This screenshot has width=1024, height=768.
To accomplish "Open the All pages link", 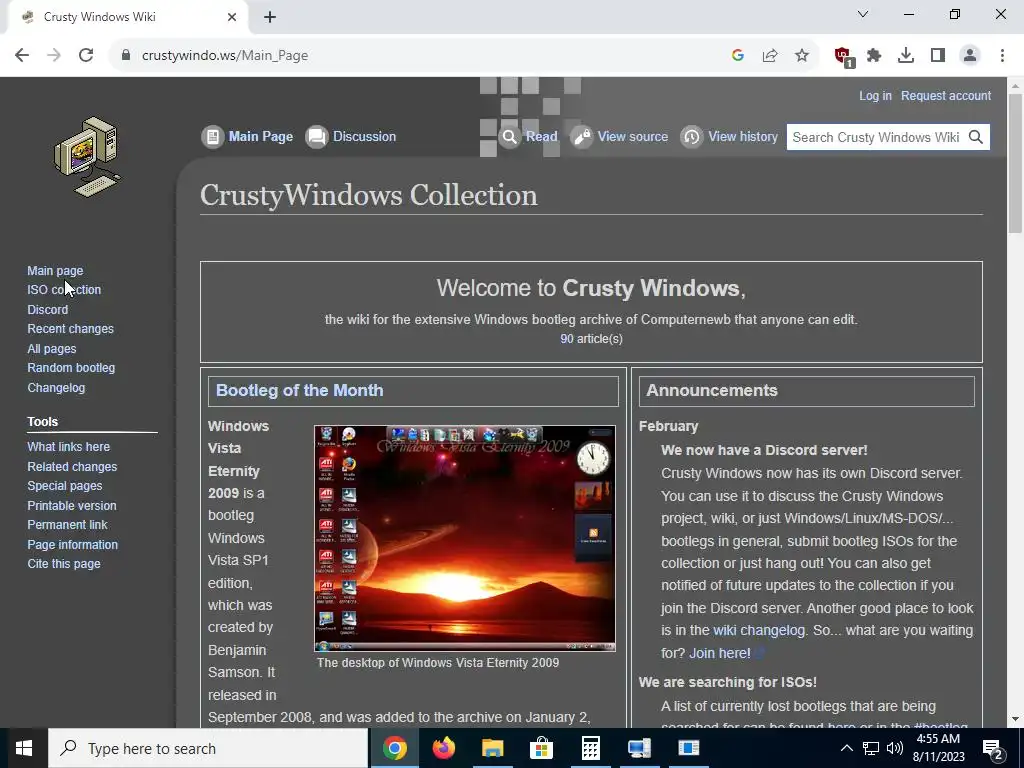I will tap(52, 349).
